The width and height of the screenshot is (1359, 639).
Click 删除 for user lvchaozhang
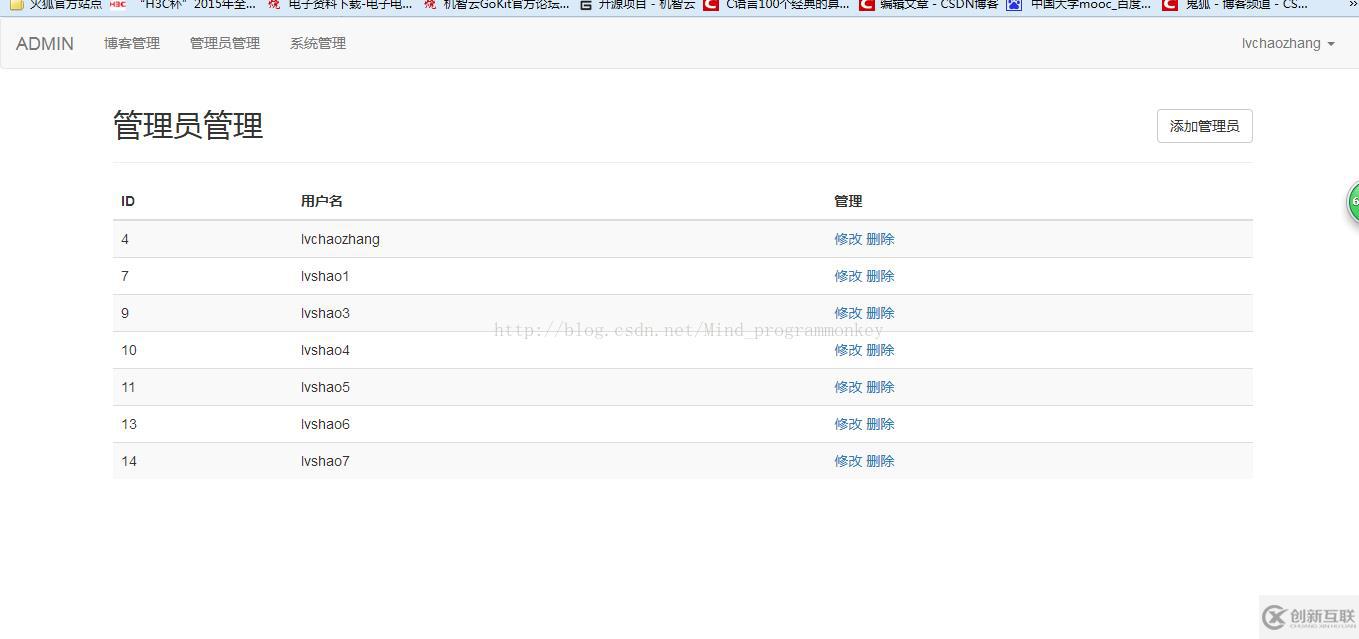pyautogui.click(x=879, y=239)
